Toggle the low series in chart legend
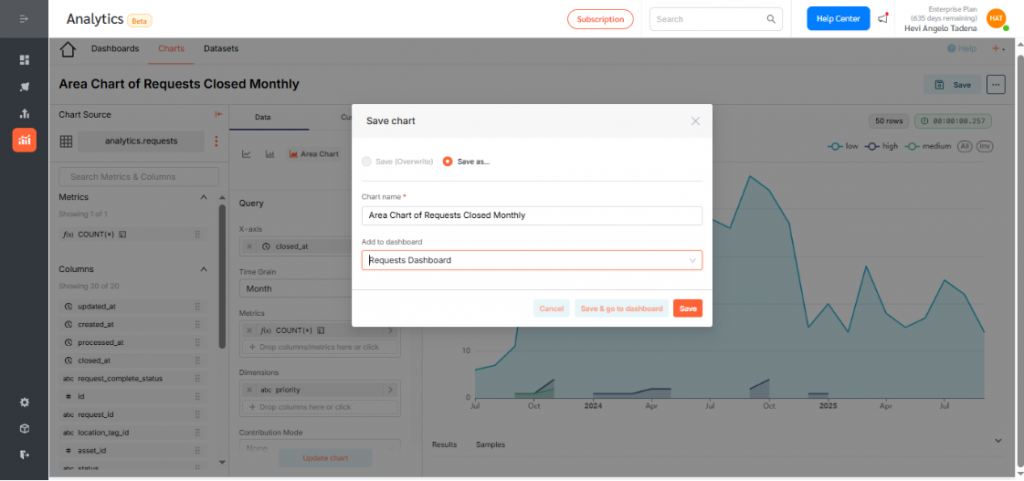 point(844,147)
